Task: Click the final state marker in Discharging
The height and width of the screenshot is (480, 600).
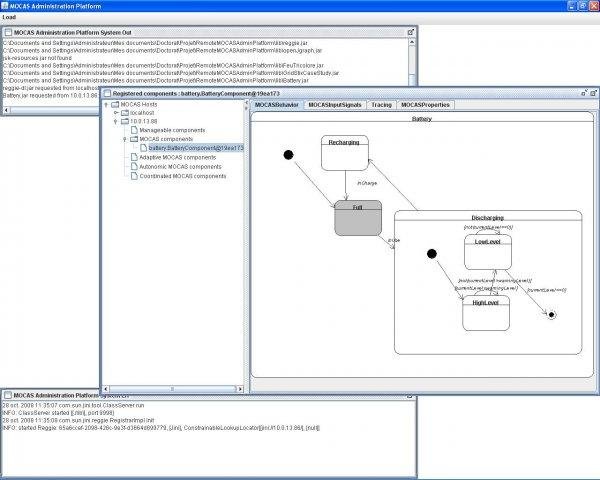Action: [551, 315]
